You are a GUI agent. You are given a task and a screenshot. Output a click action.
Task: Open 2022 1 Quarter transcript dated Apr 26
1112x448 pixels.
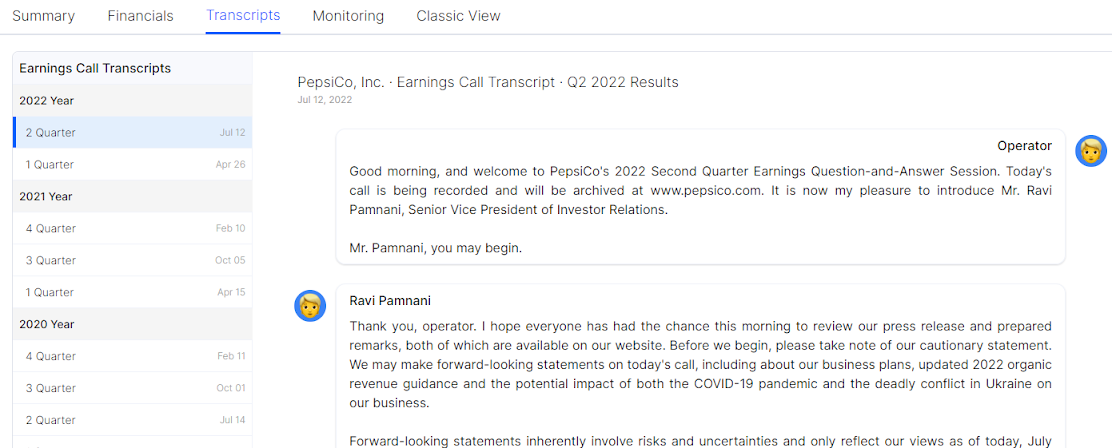(133, 164)
